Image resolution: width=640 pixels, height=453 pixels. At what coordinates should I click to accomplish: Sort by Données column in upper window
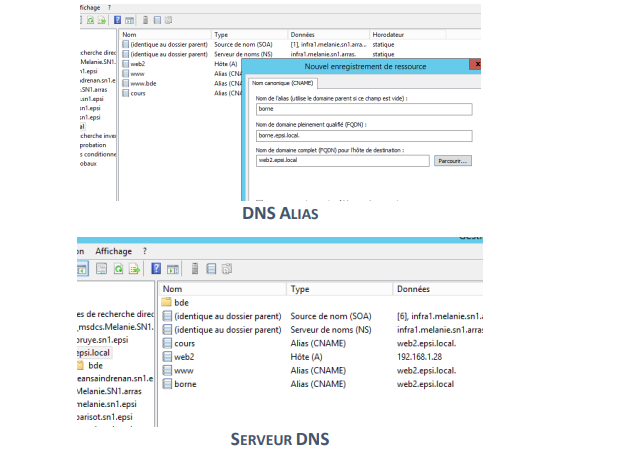(328, 35)
